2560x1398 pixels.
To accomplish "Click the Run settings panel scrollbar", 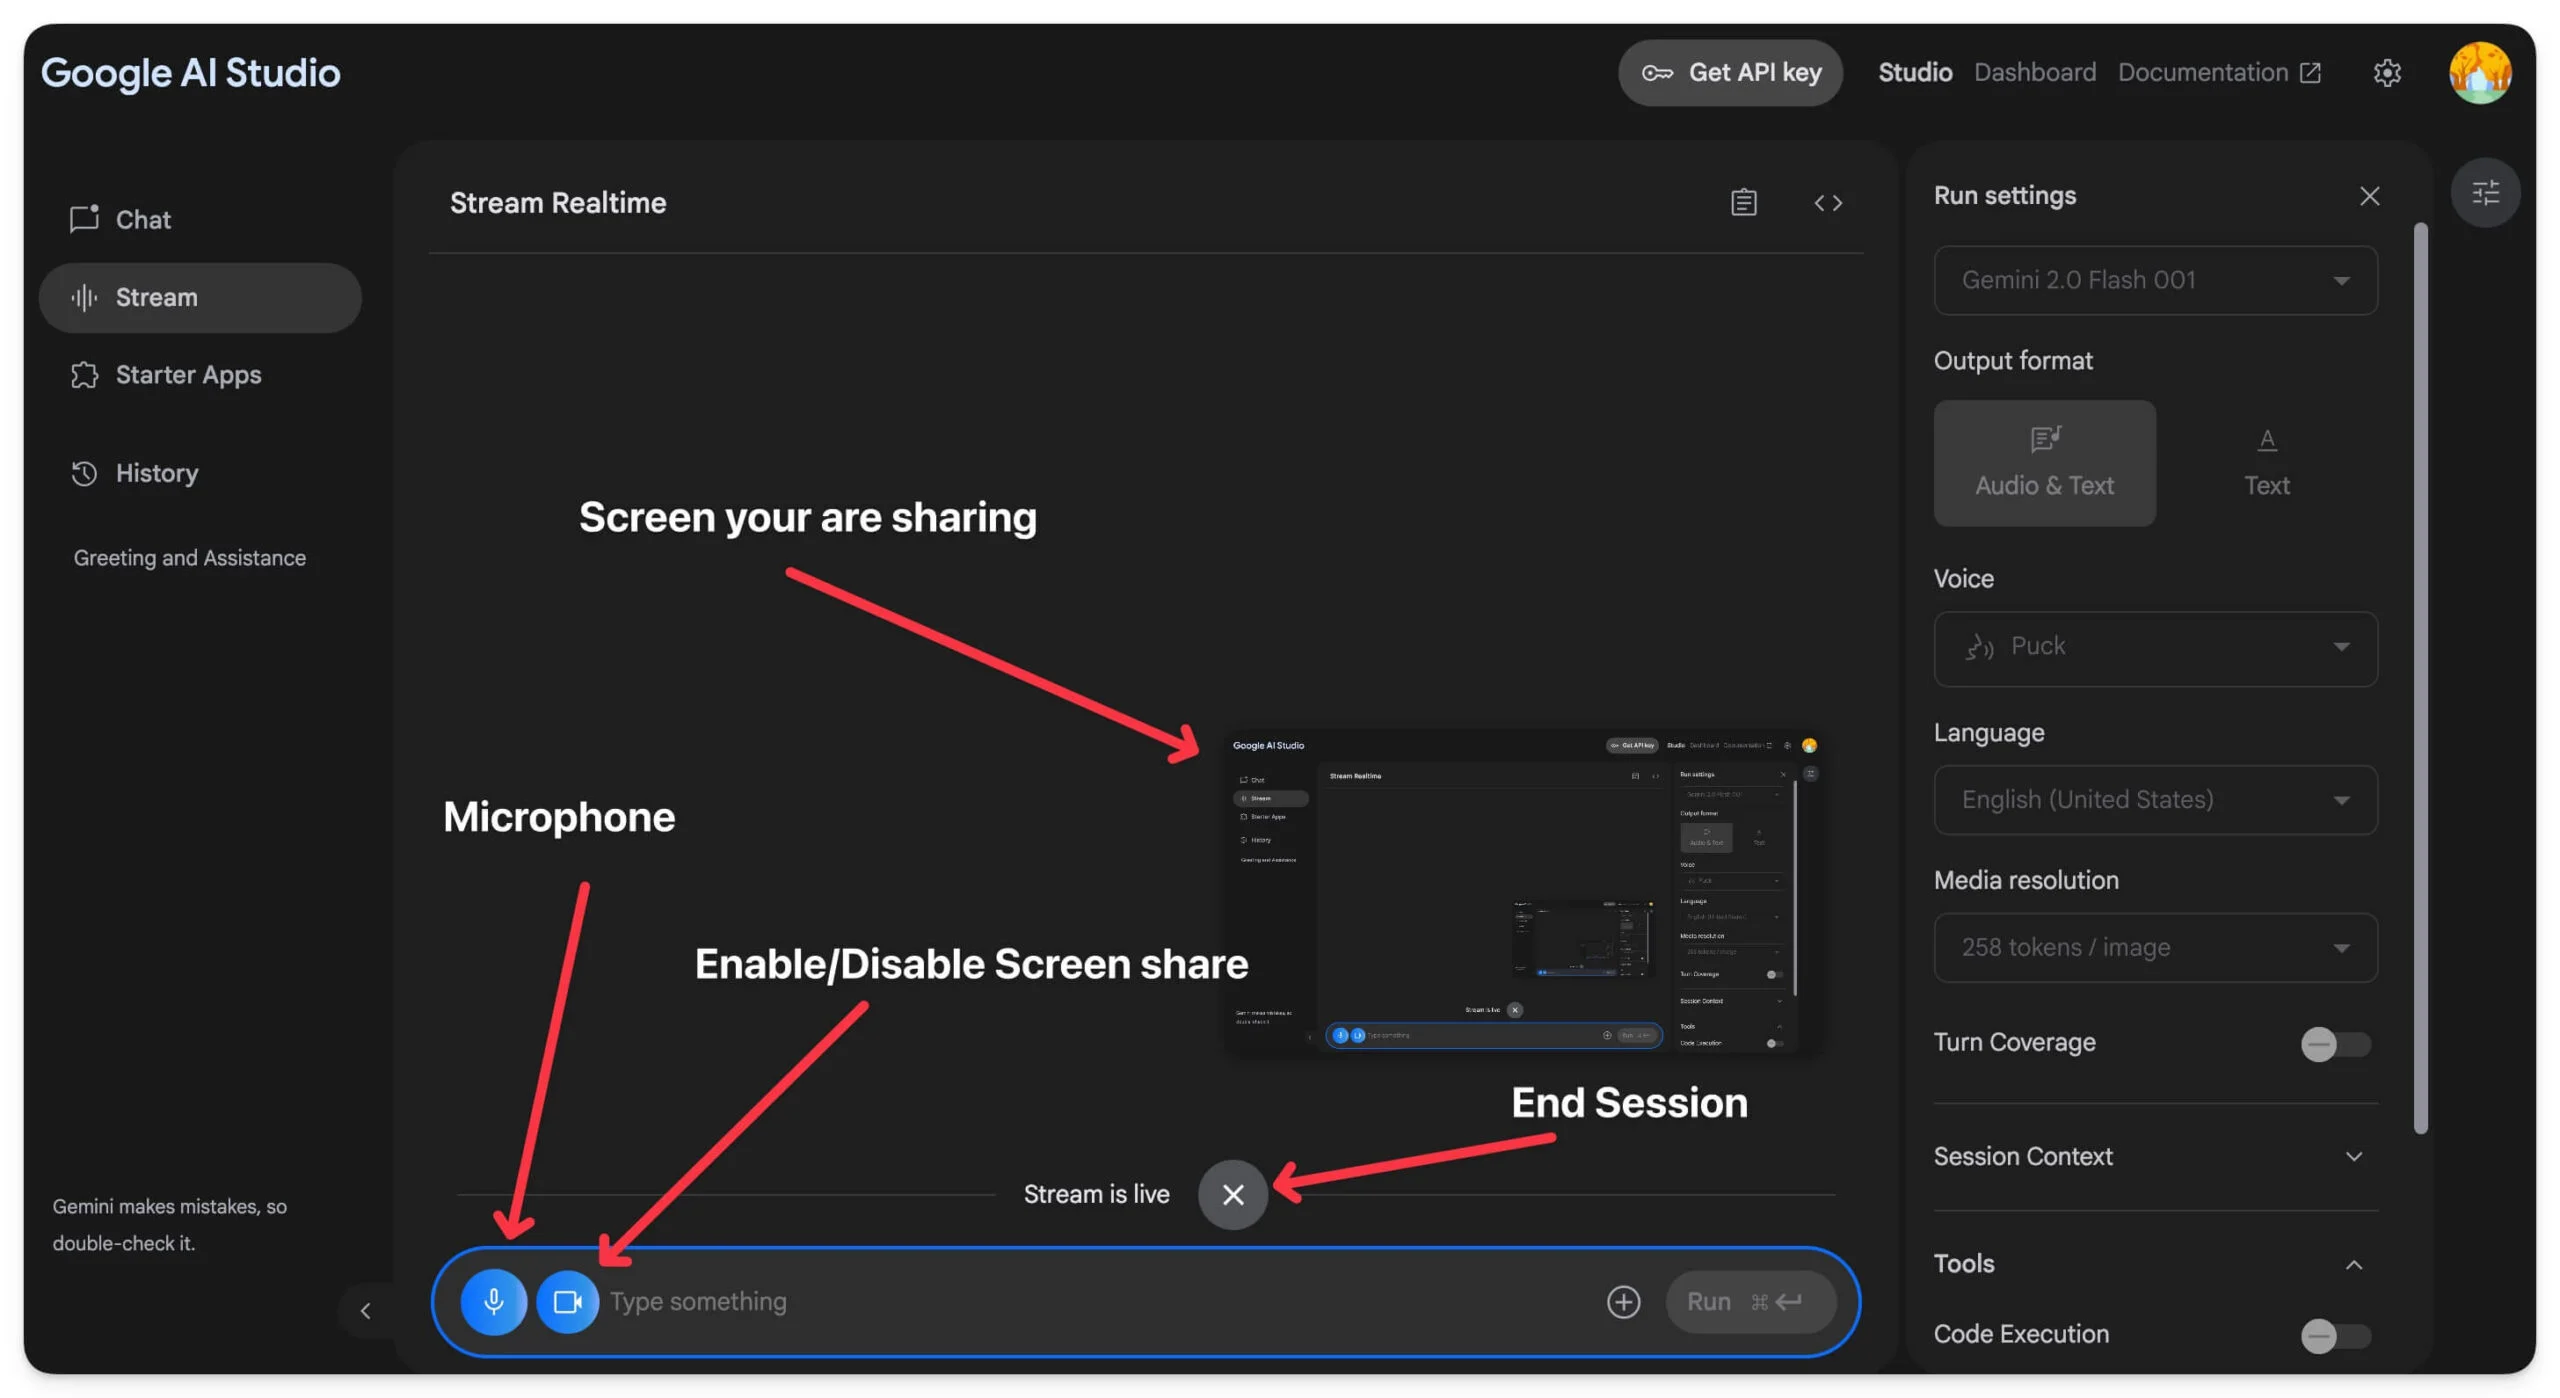I will point(2420,678).
